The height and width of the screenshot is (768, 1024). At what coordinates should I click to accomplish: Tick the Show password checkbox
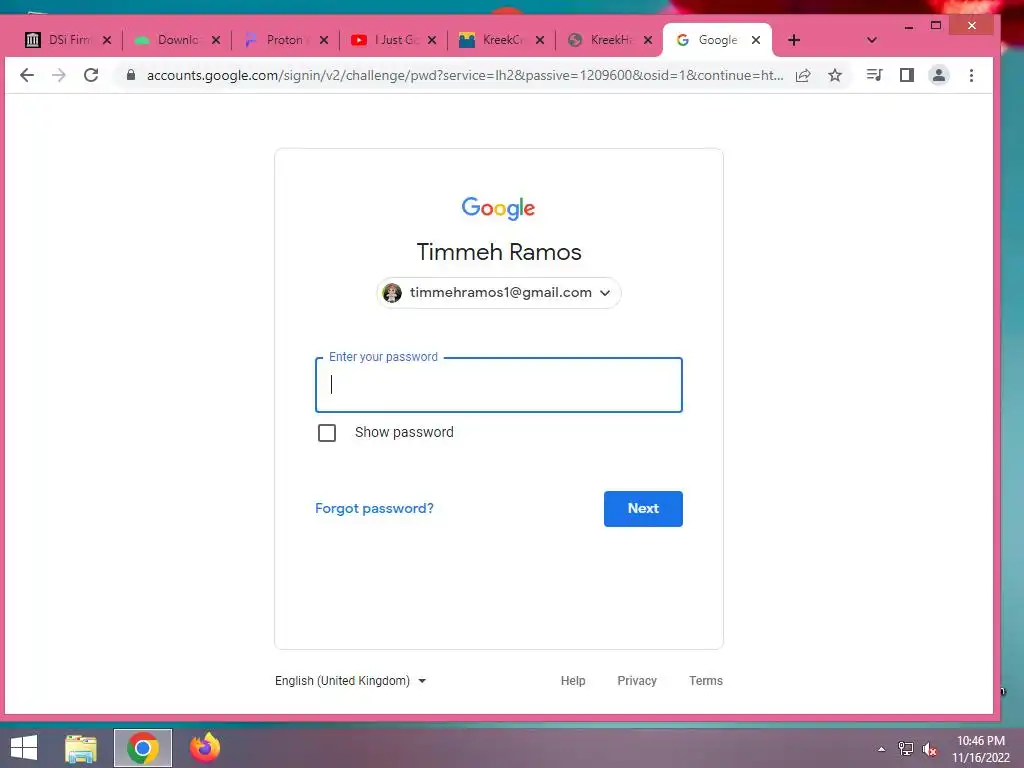(327, 432)
